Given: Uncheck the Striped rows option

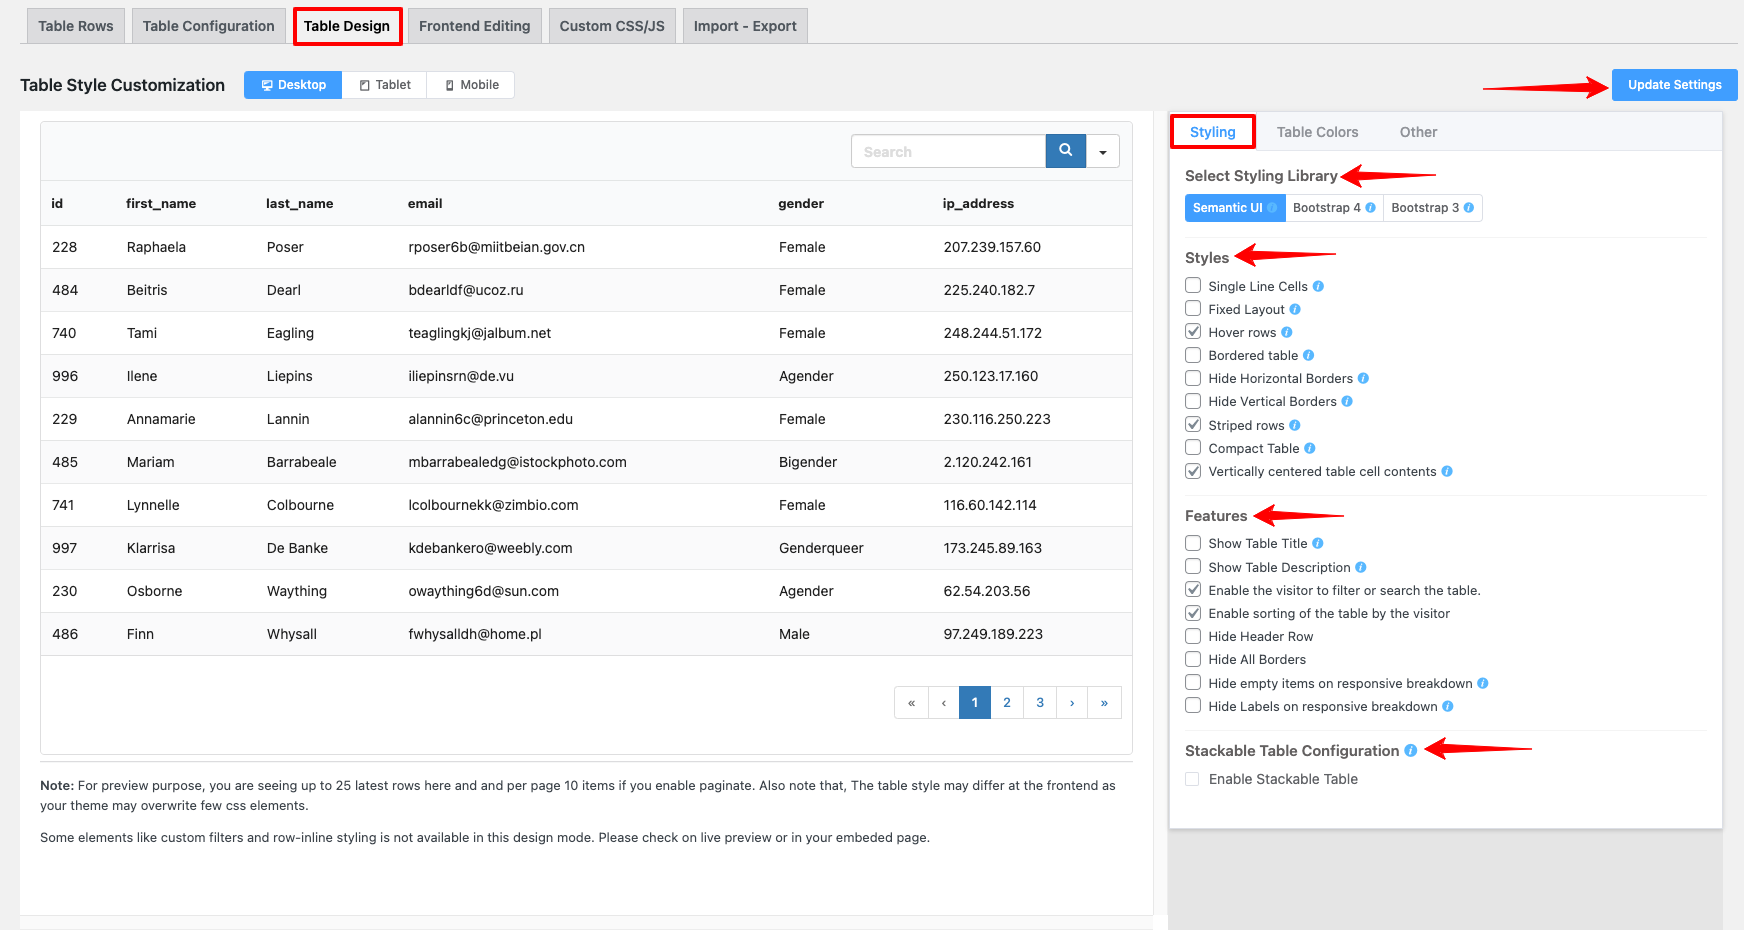Looking at the screenshot, I should 1193,425.
